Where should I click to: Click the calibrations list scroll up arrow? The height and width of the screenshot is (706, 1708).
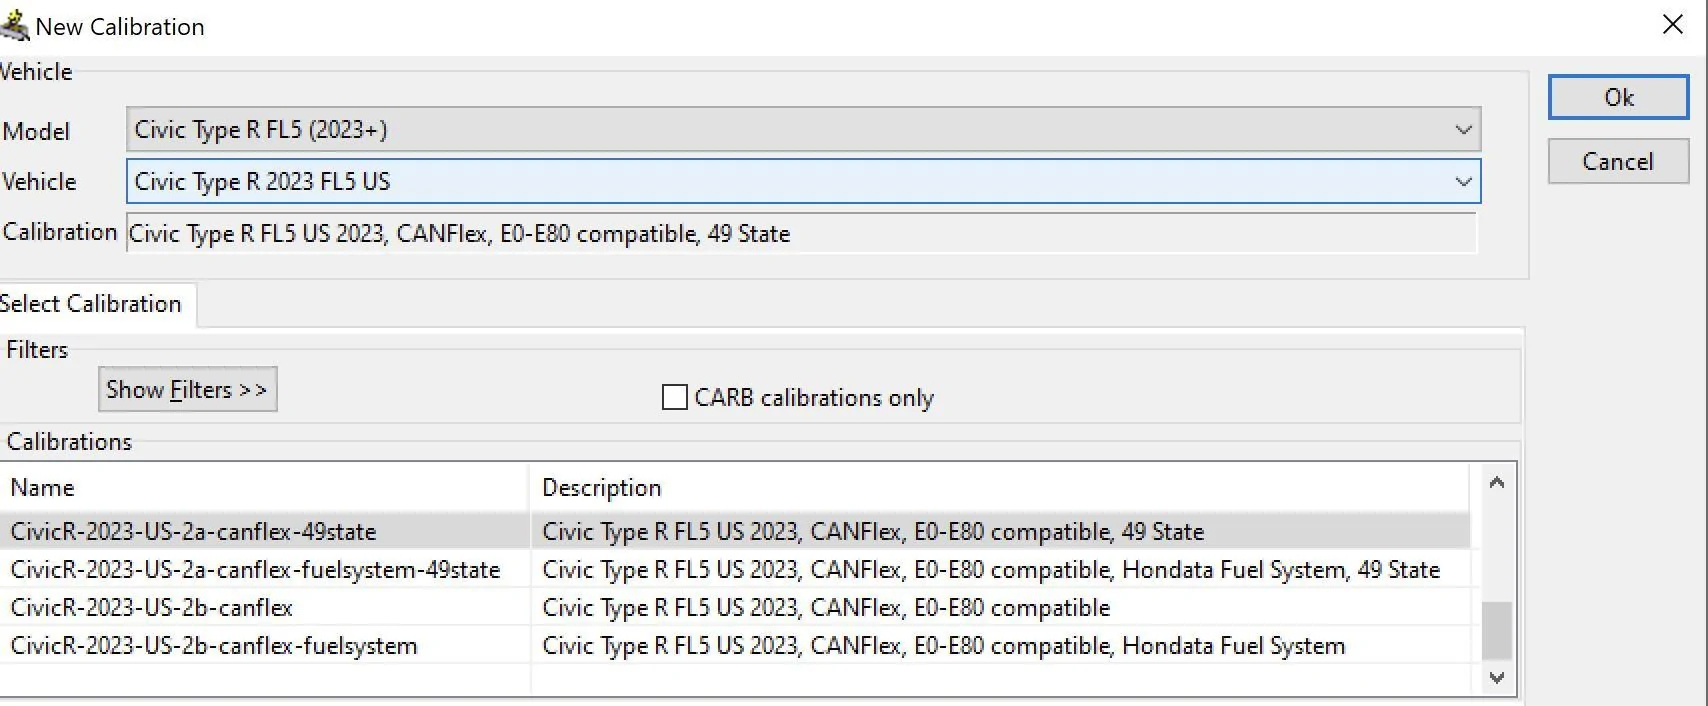pyautogui.click(x=1496, y=483)
